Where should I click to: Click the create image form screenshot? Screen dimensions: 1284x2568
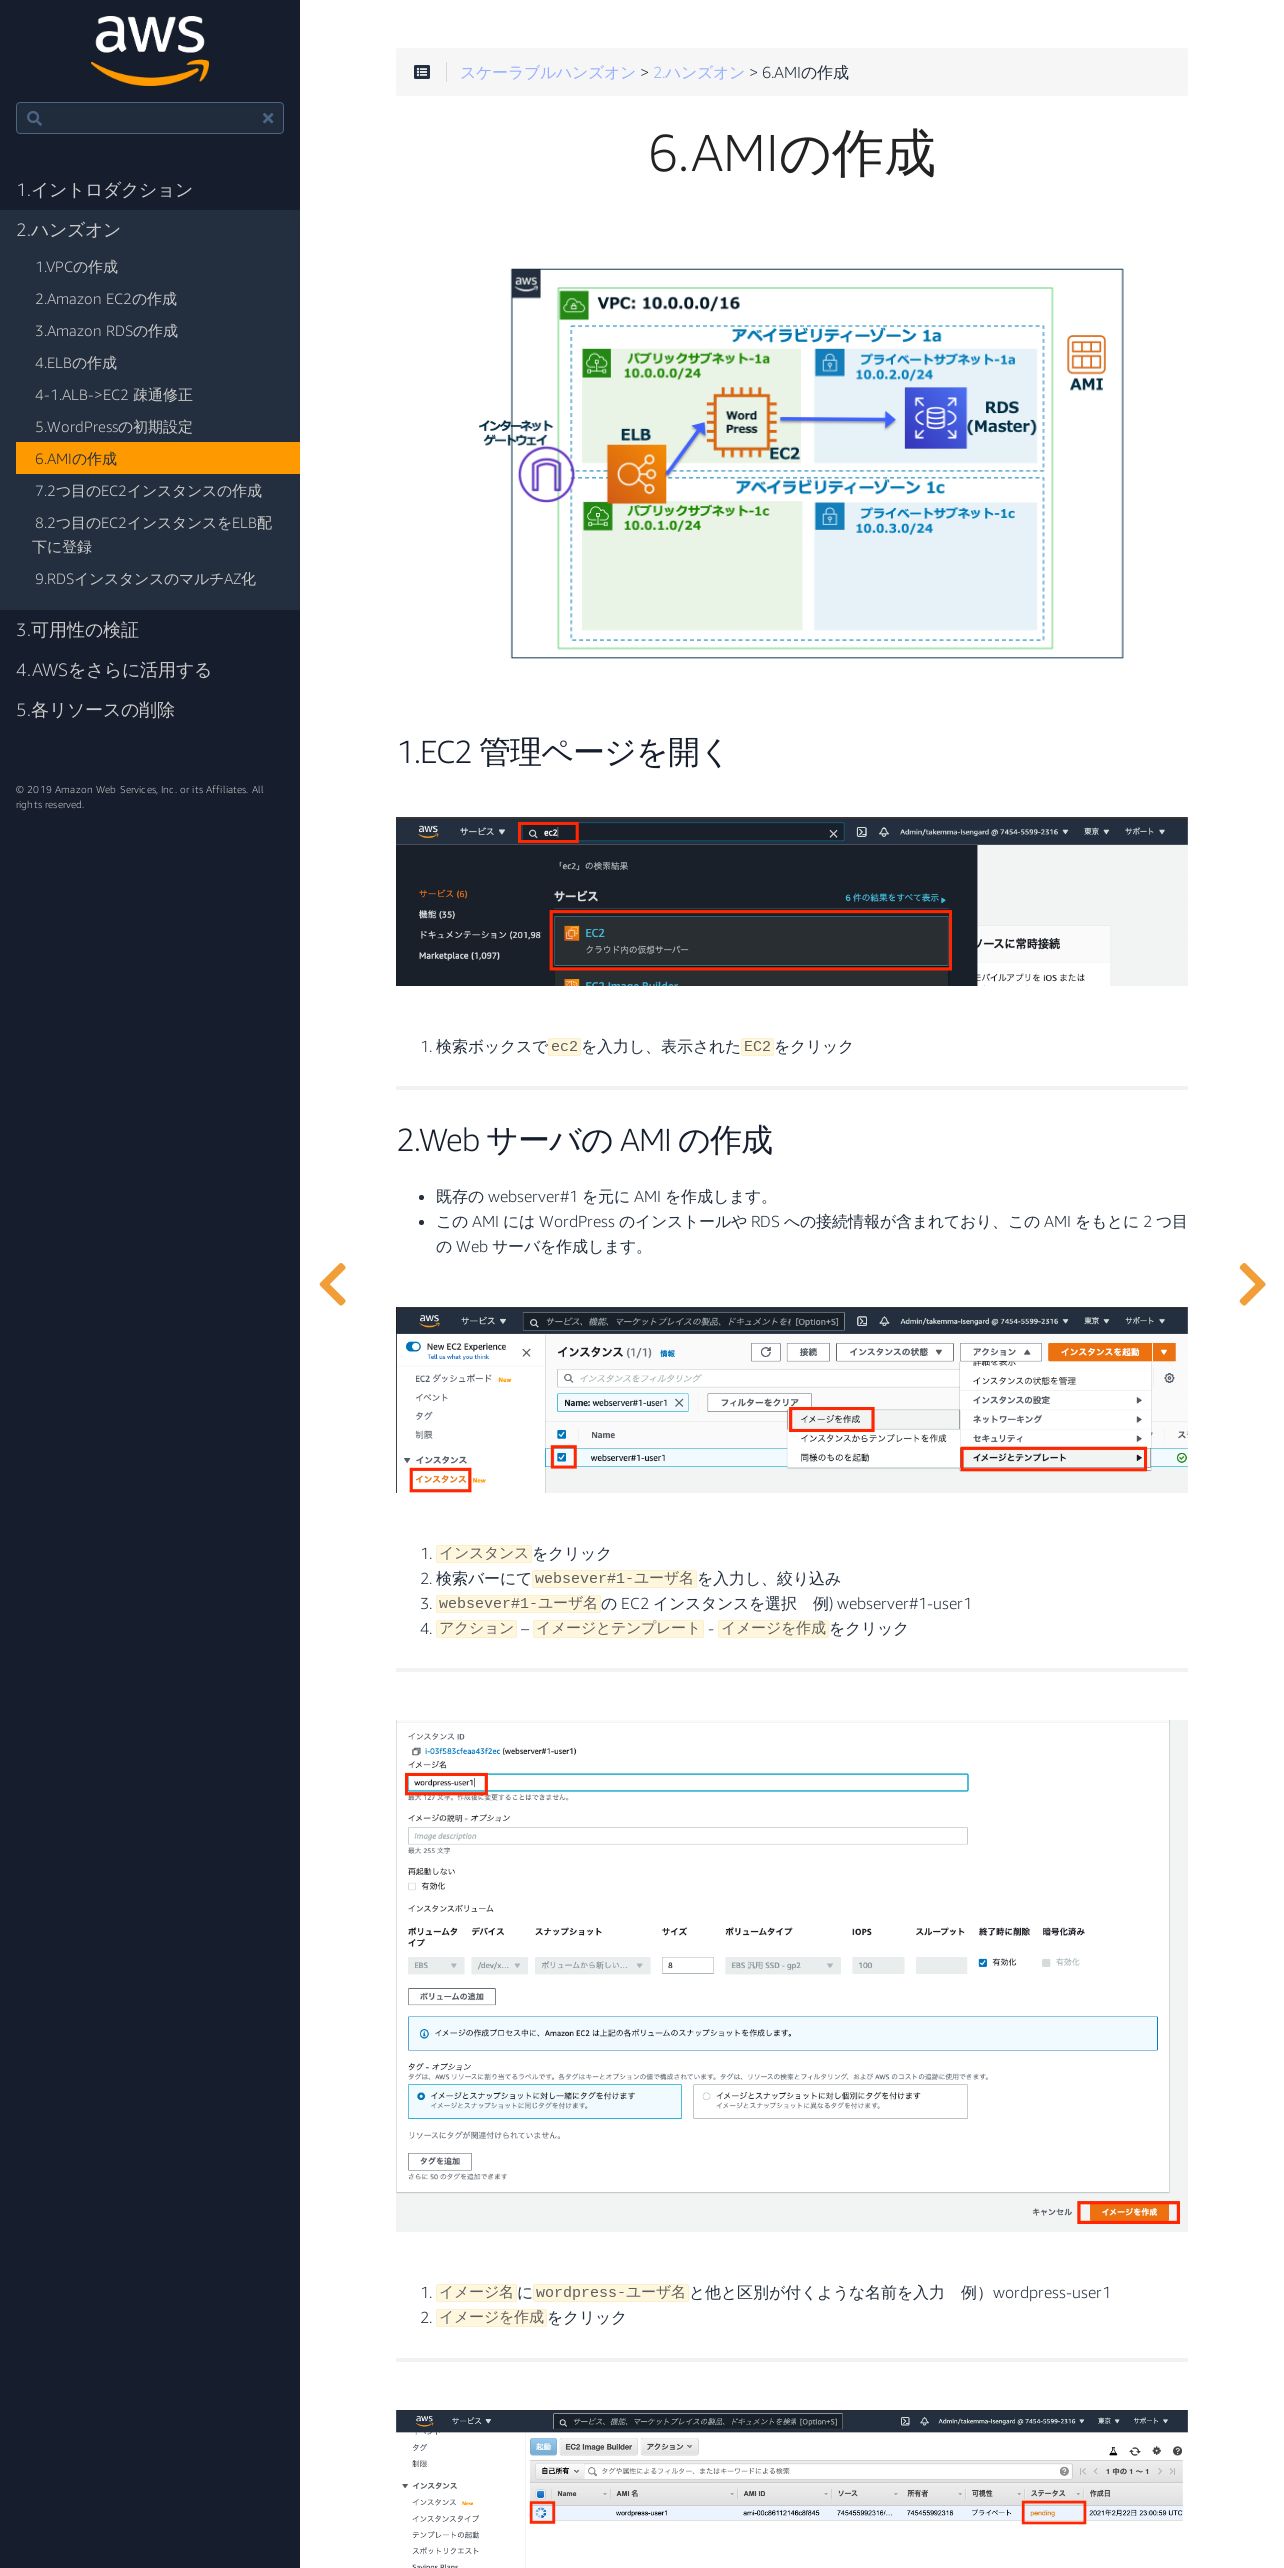pyautogui.click(x=792, y=1976)
